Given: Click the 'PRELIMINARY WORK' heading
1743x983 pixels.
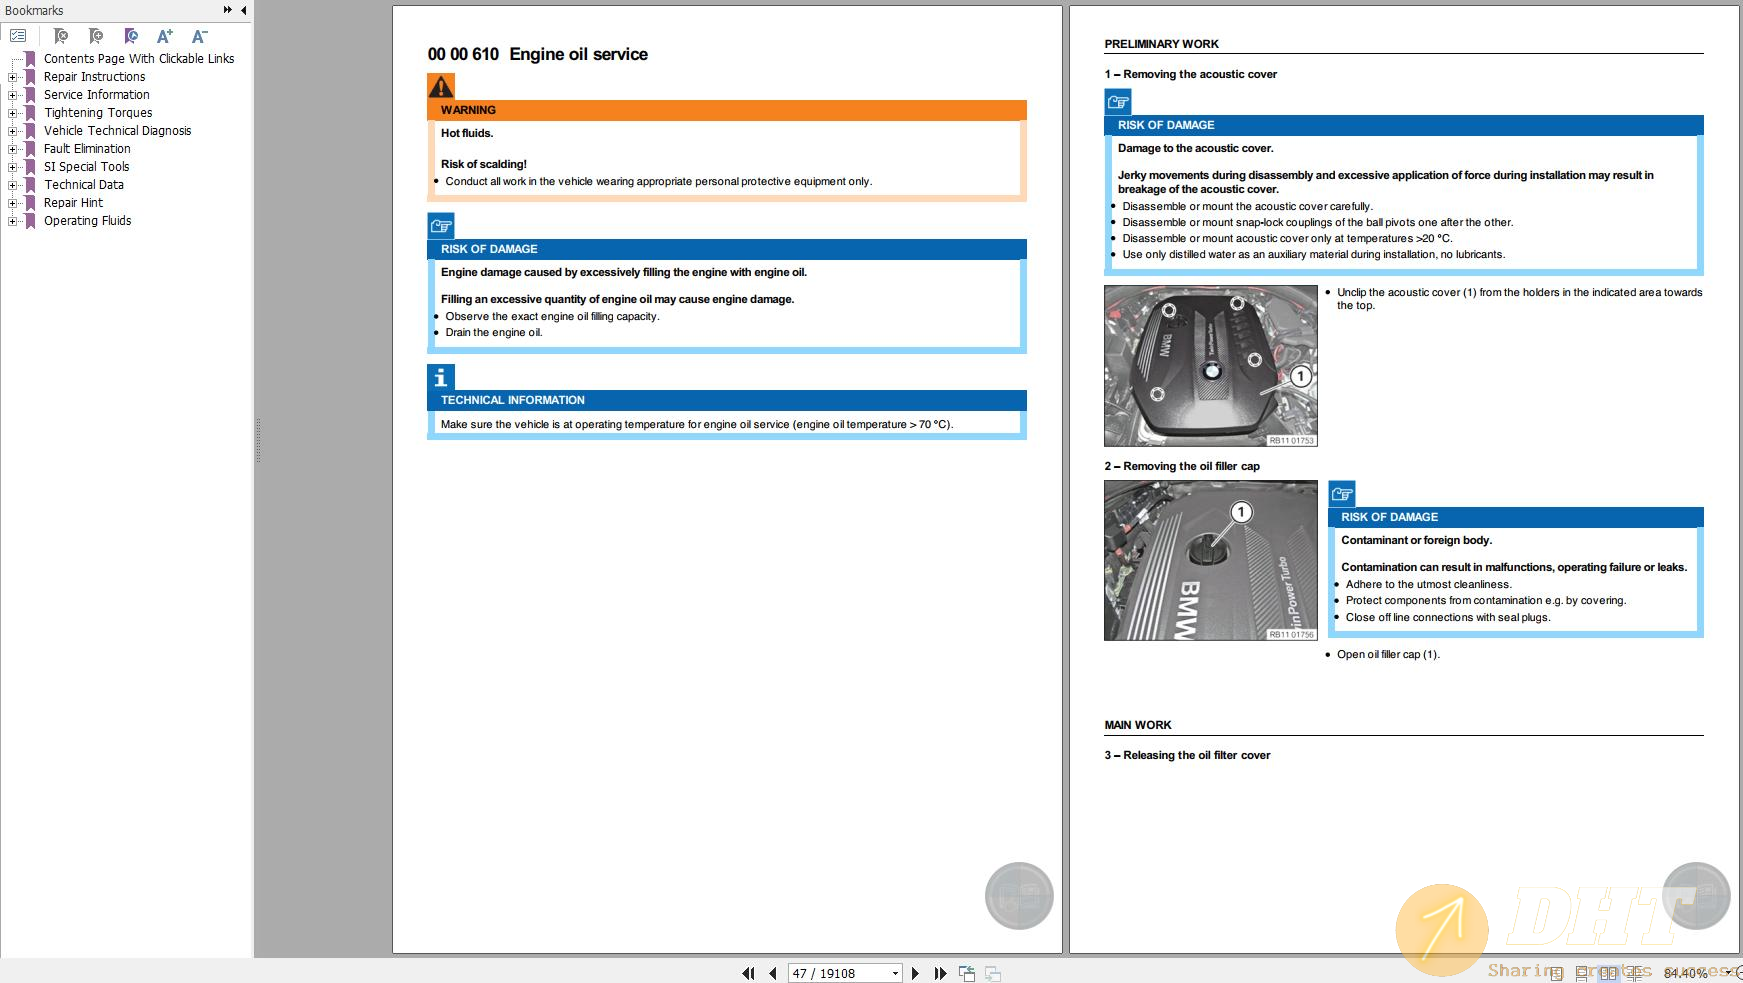Looking at the screenshot, I should 1161,44.
